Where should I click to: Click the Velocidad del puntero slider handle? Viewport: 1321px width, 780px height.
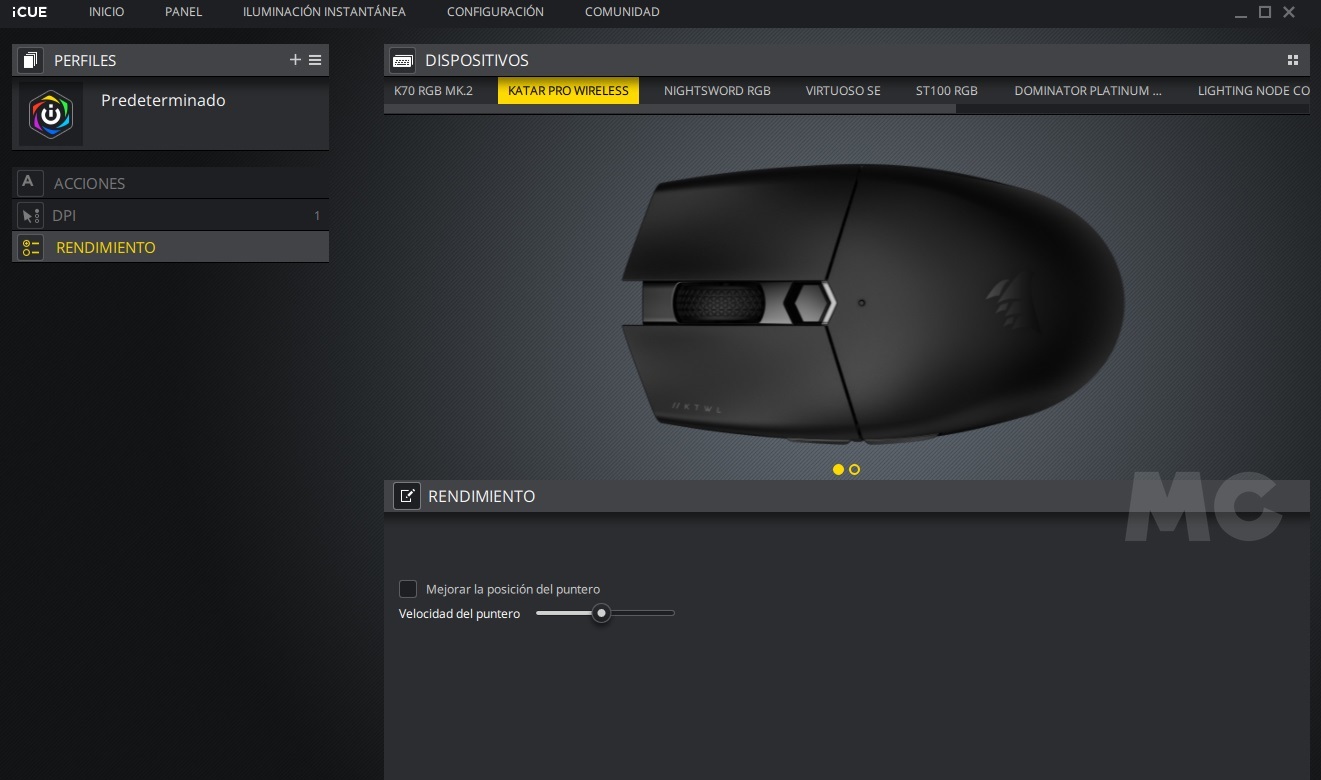click(601, 613)
